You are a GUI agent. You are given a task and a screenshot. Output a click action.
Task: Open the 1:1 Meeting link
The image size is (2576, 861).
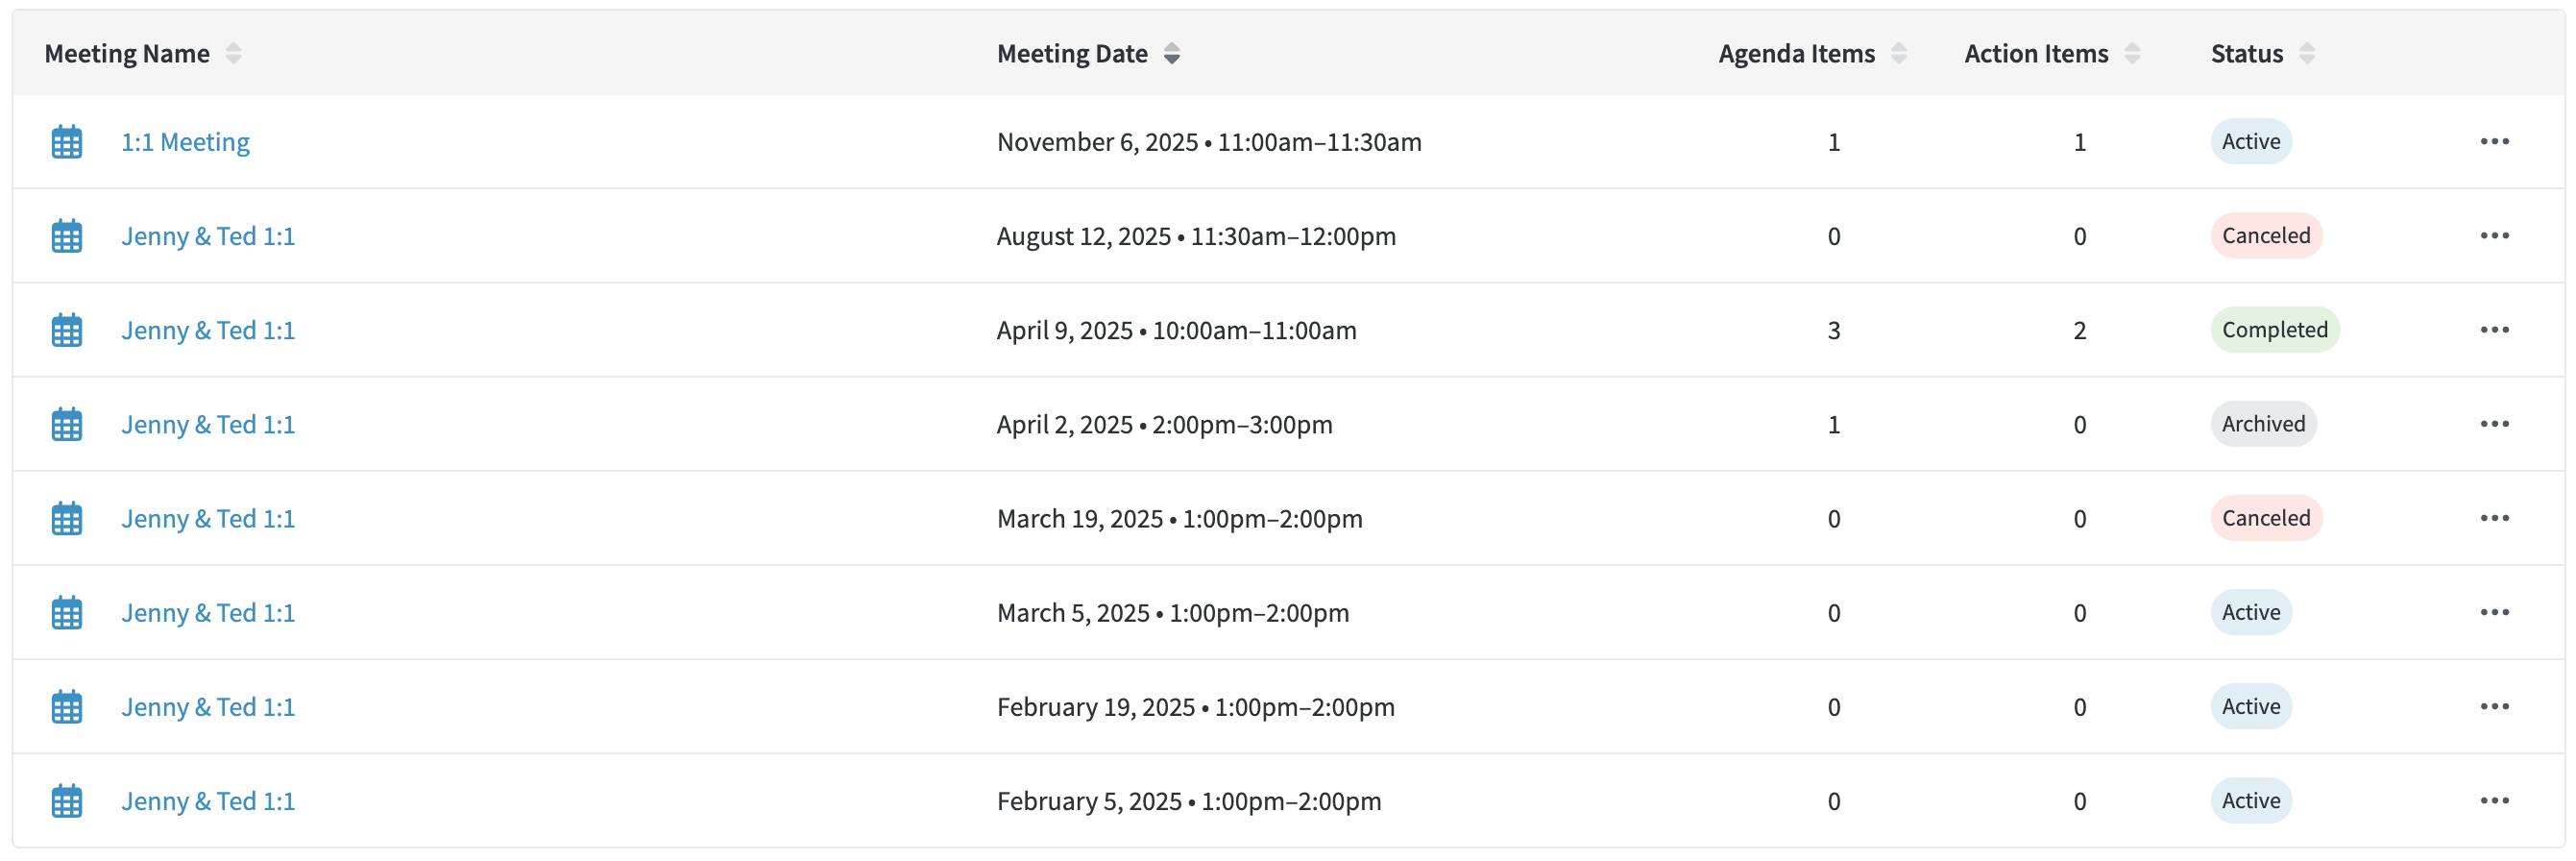[x=185, y=142]
